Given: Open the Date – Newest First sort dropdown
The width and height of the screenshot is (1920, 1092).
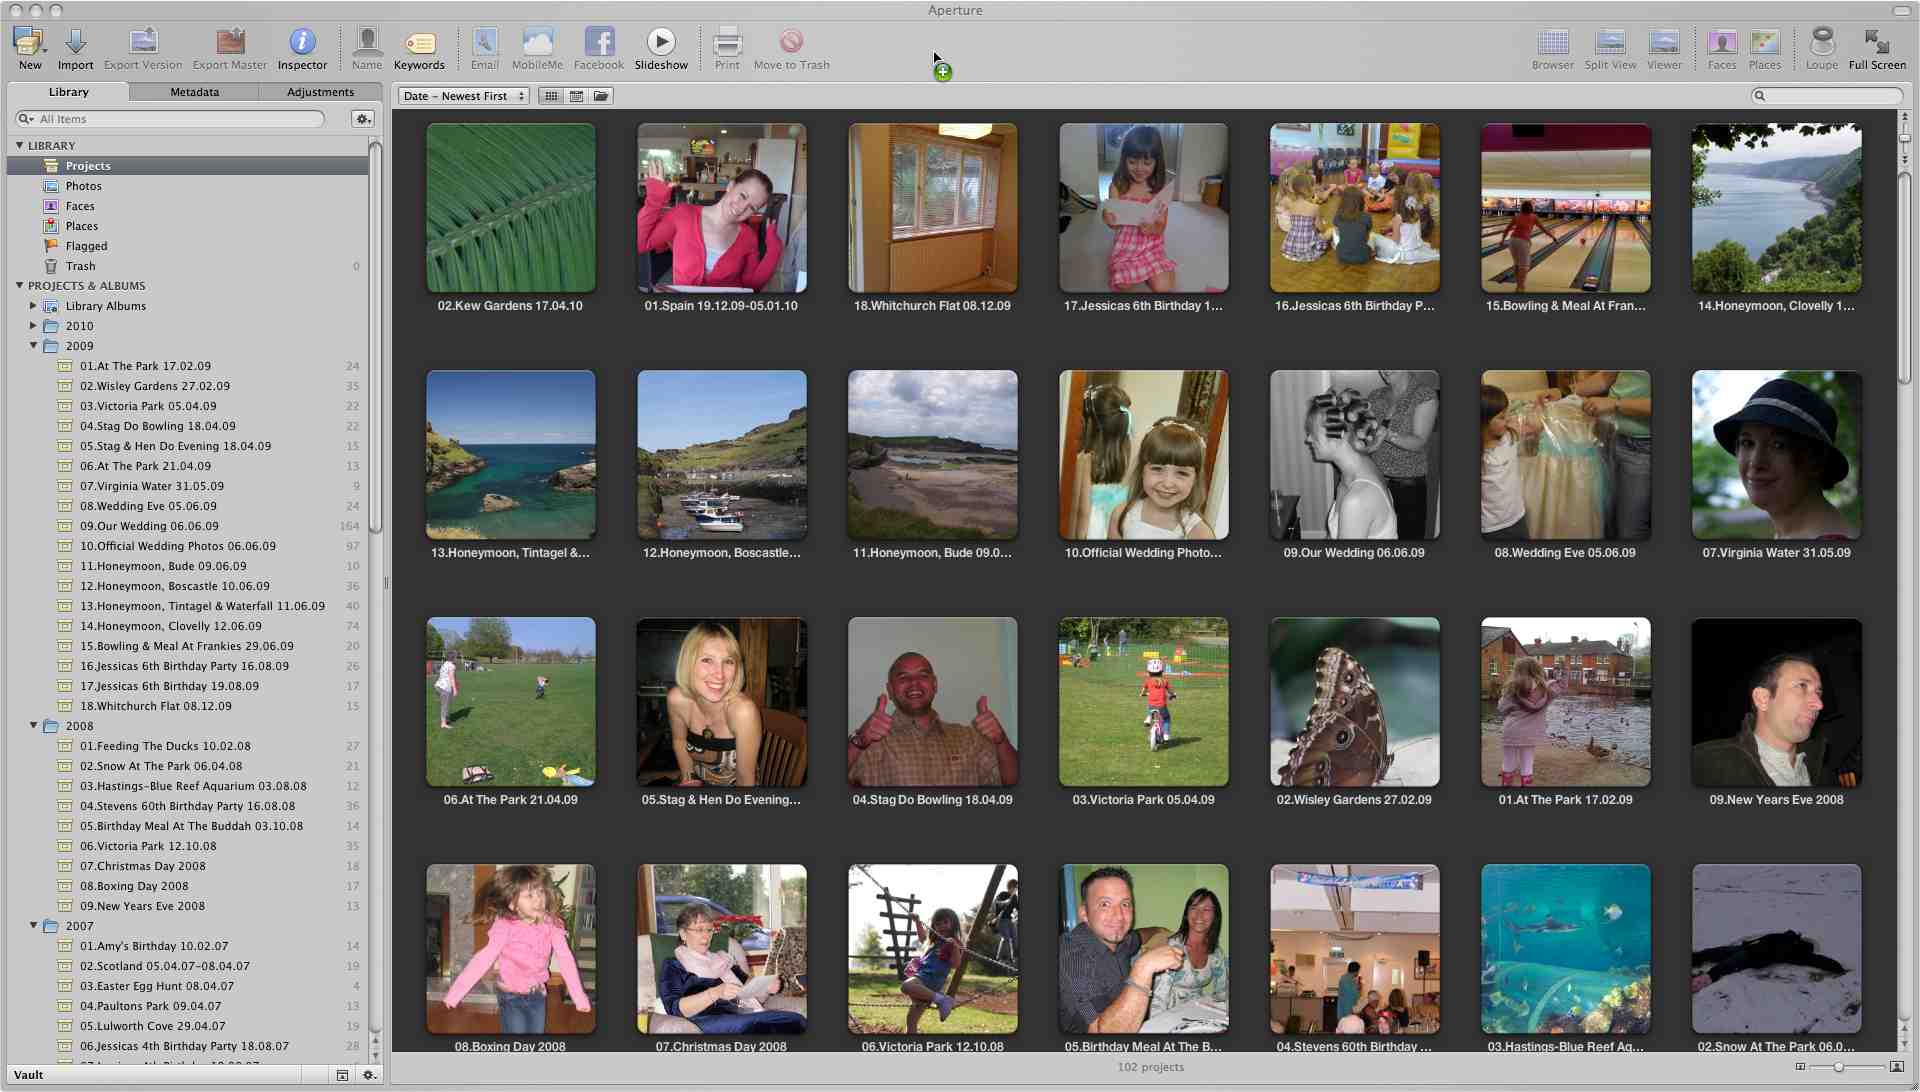Looking at the screenshot, I should point(463,95).
